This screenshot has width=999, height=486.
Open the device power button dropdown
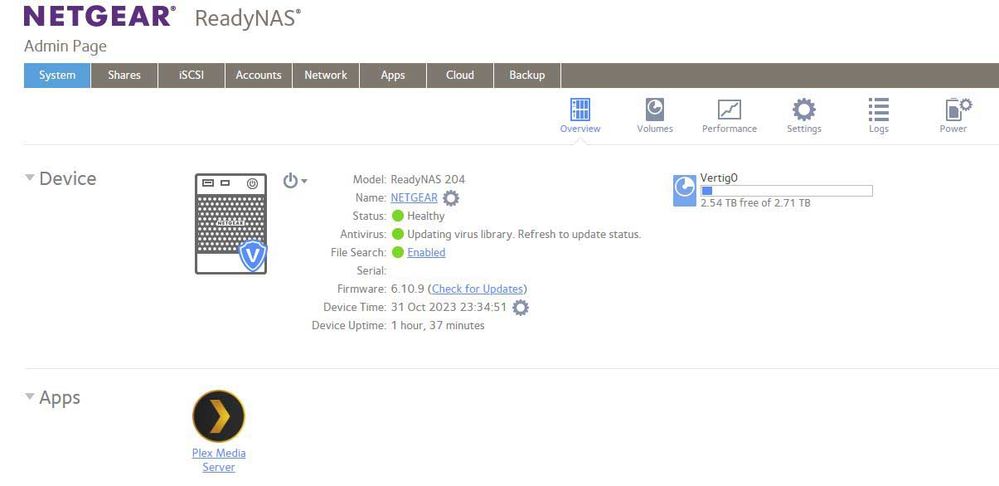(x=294, y=181)
